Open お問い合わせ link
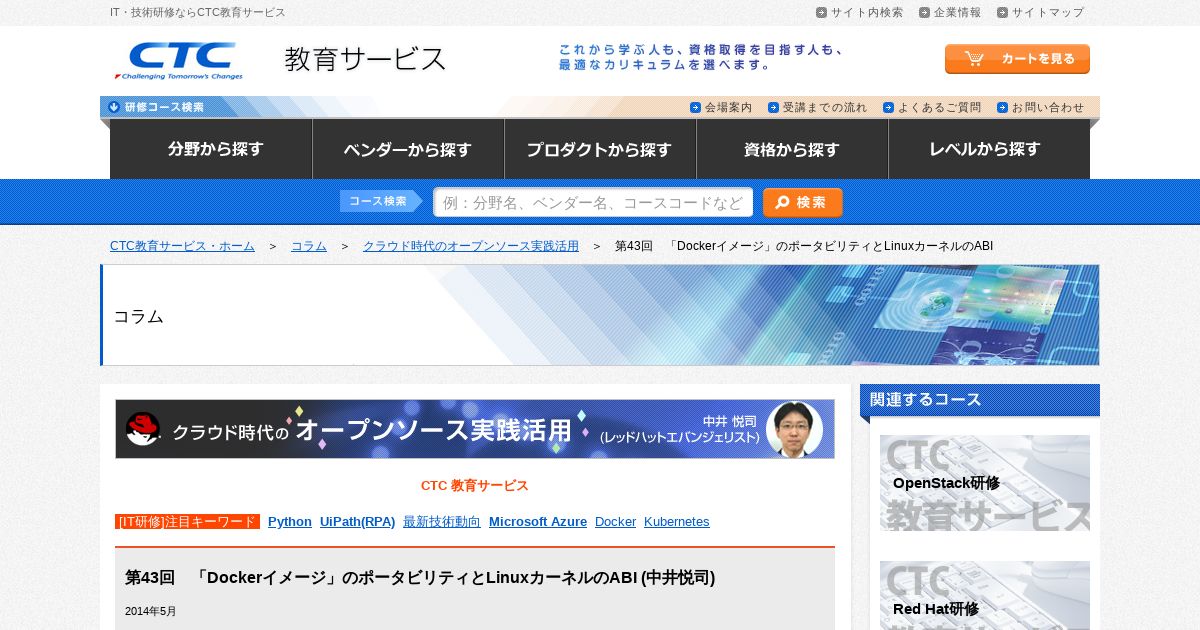Viewport: 1200px width, 630px height. point(1047,107)
